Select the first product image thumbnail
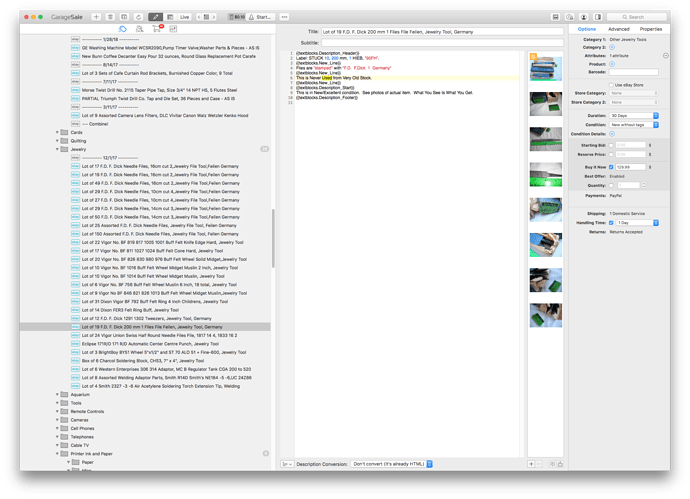 (x=546, y=68)
